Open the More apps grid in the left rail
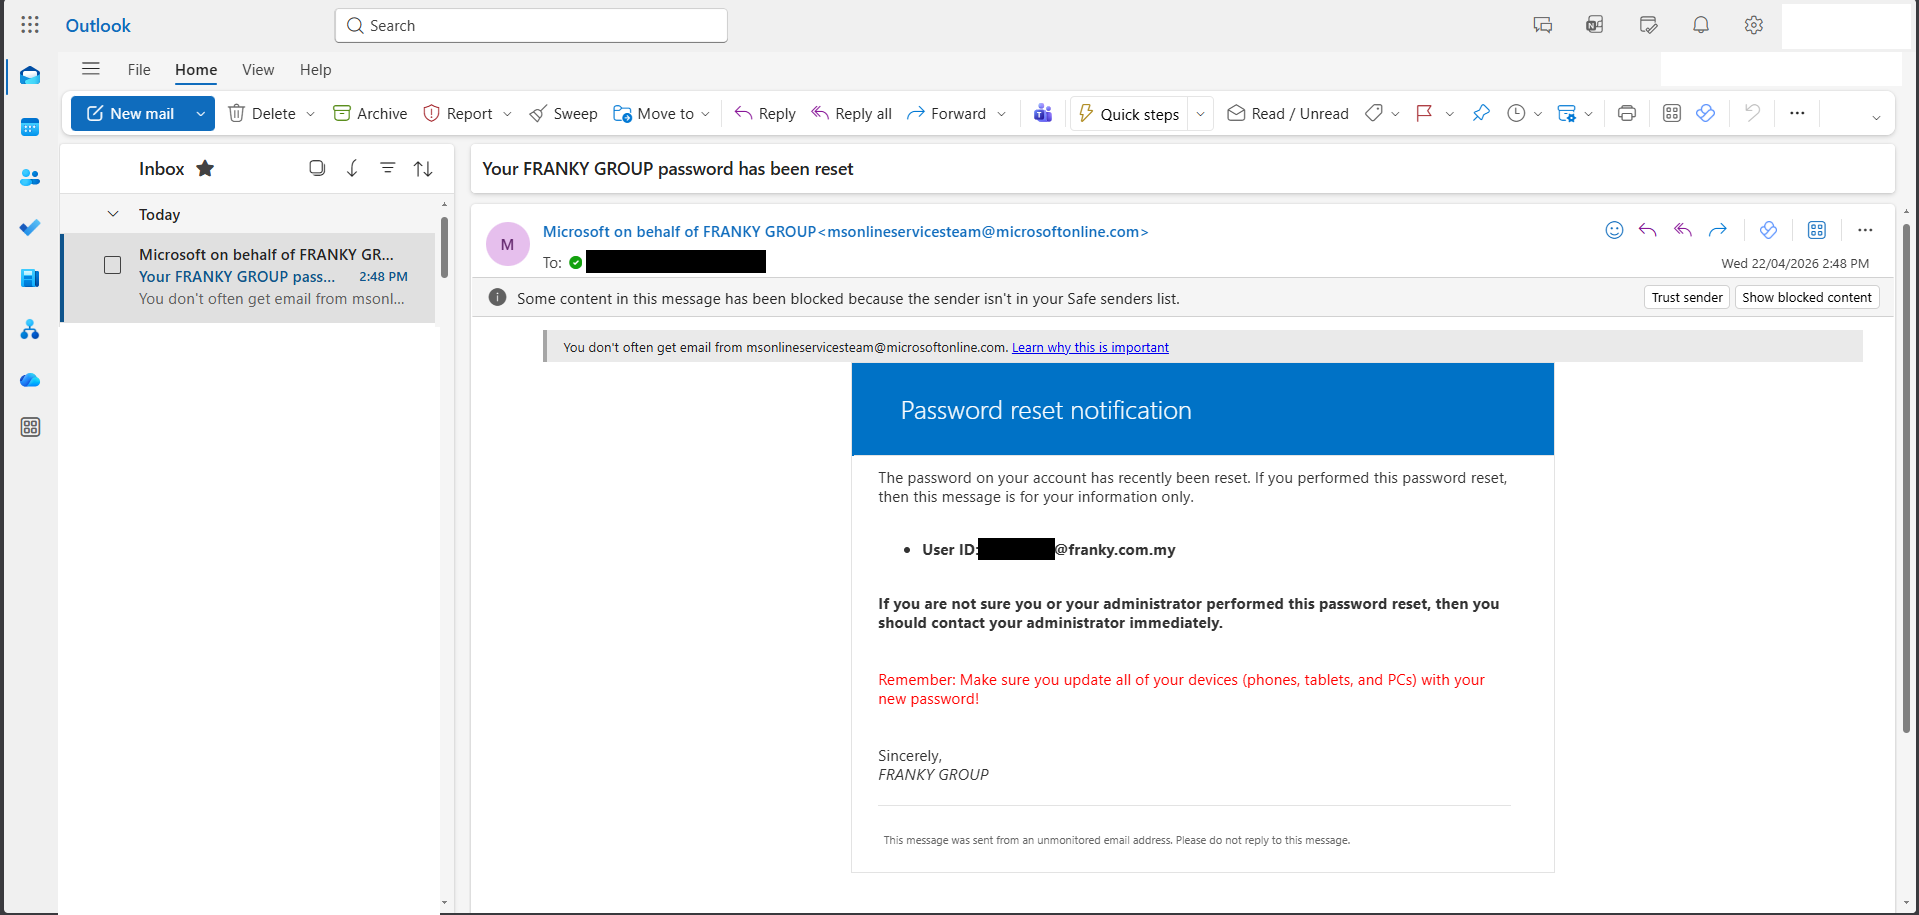The height and width of the screenshot is (915, 1919). (x=30, y=427)
